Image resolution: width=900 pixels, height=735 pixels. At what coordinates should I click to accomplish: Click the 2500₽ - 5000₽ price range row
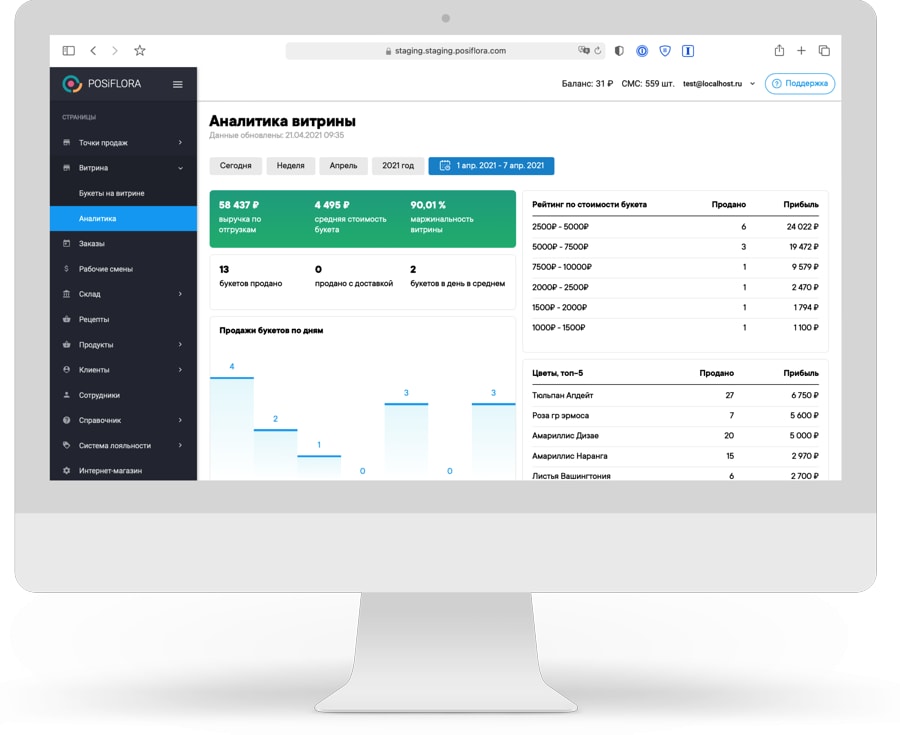click(675, 227)
